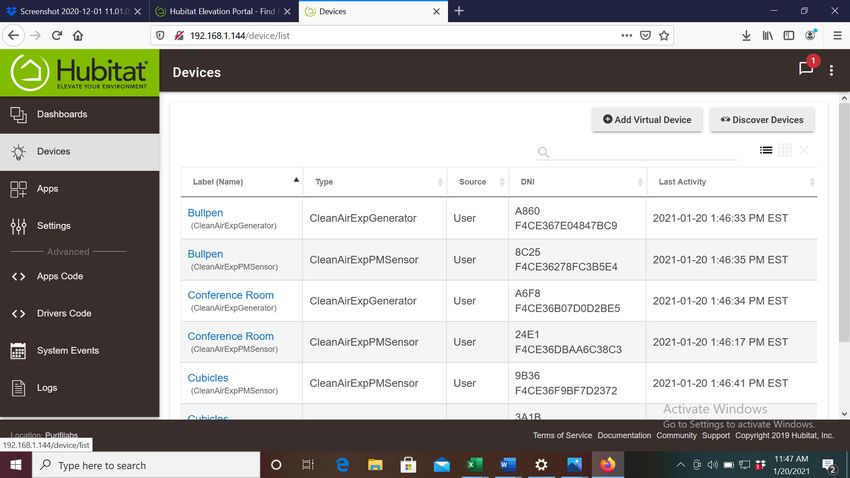Click the Apps grid icon

(x=18, y=189)
